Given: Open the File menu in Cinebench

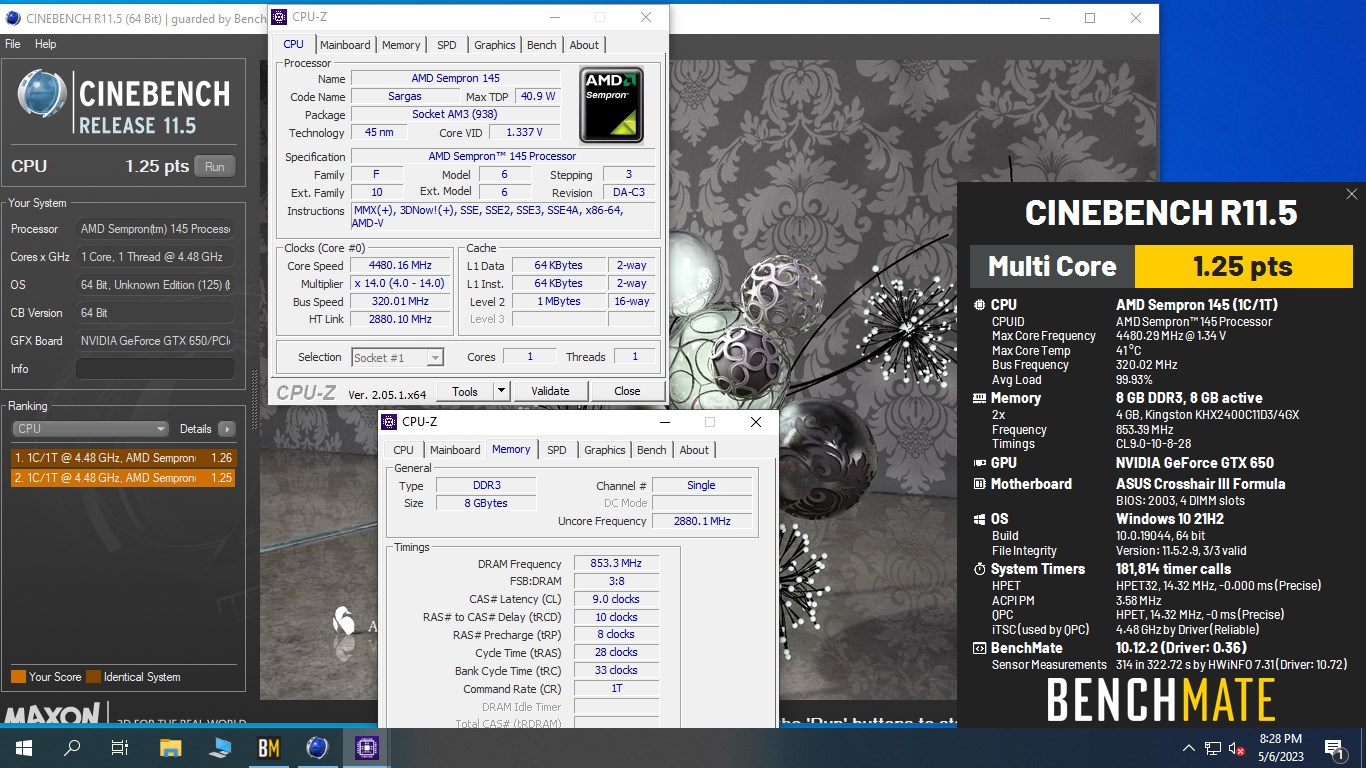Looking at the screenshot, I should click(x=13, y=44).
